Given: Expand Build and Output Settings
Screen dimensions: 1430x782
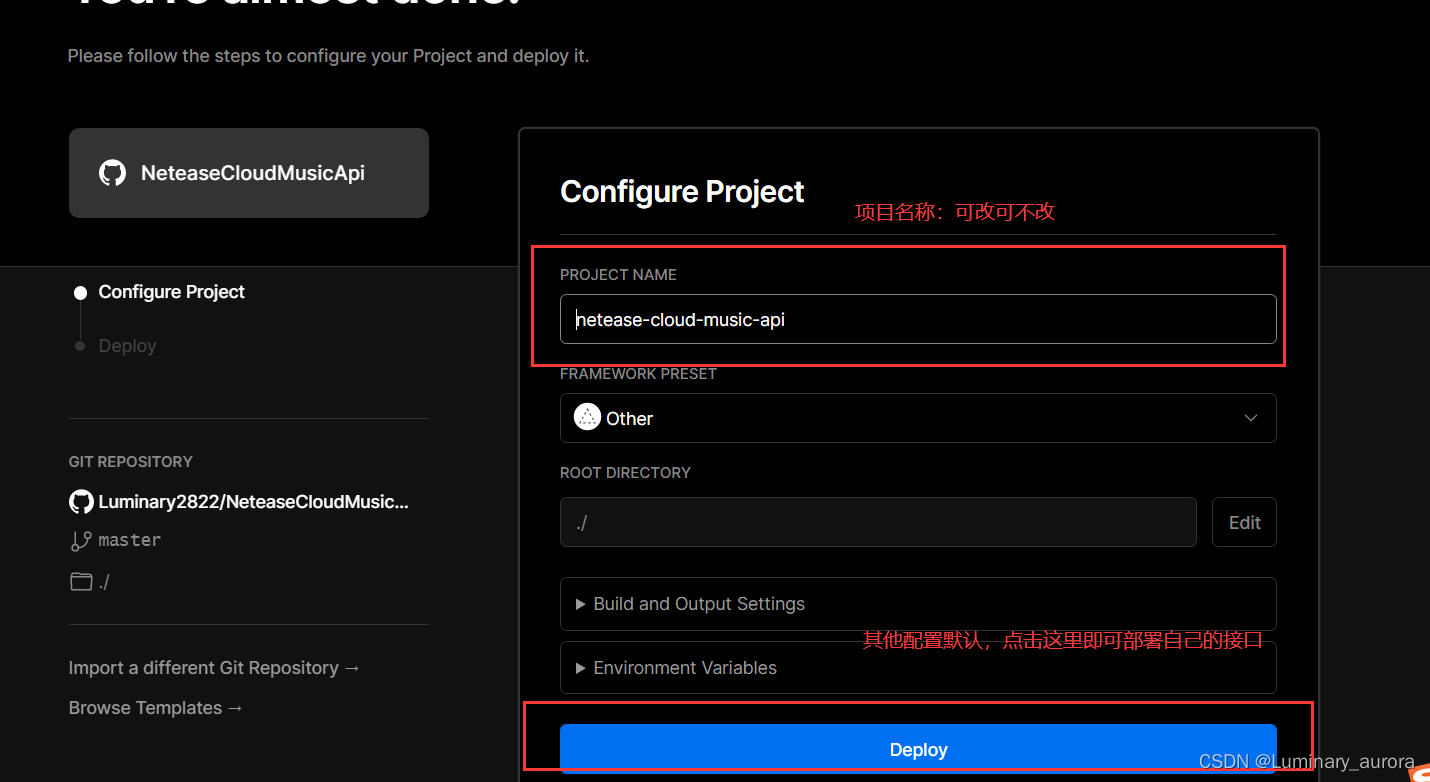Looking at the screenshot, I should 918,604.
